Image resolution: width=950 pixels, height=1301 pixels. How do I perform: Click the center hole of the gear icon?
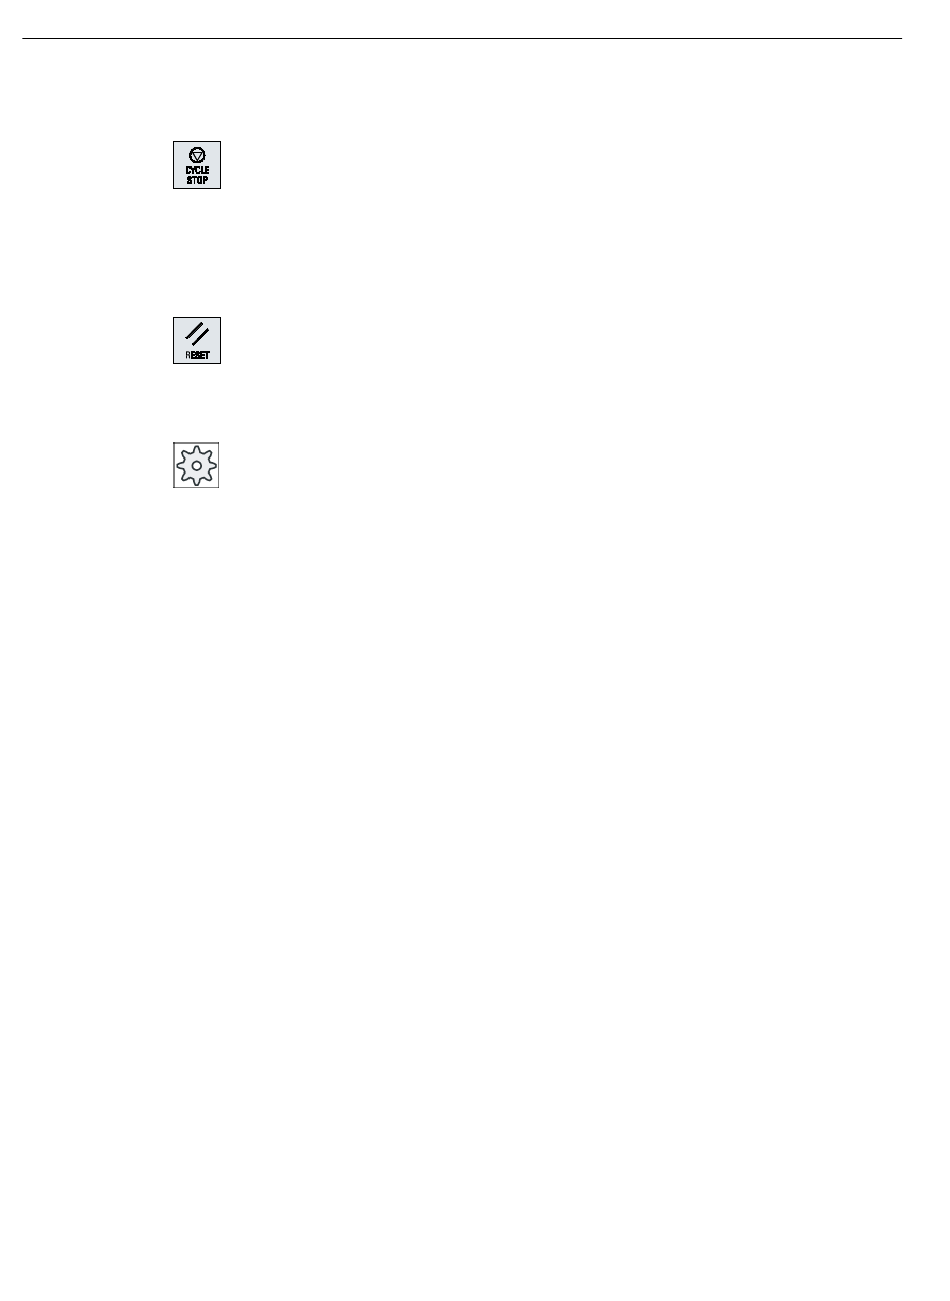click(196, 466)
